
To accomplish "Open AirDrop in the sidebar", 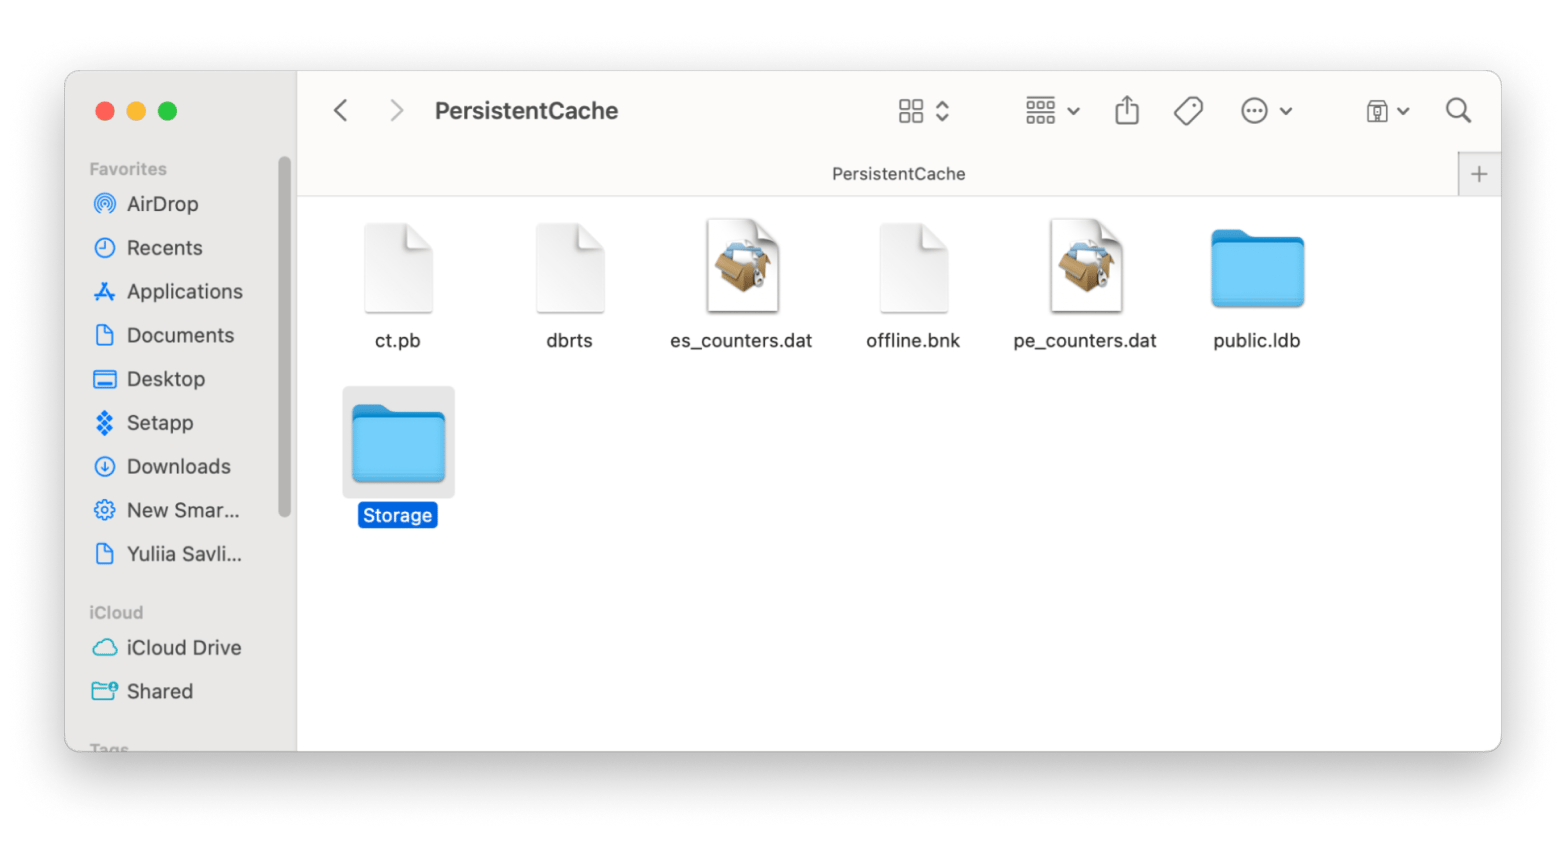I will click(x=162, y=204).
